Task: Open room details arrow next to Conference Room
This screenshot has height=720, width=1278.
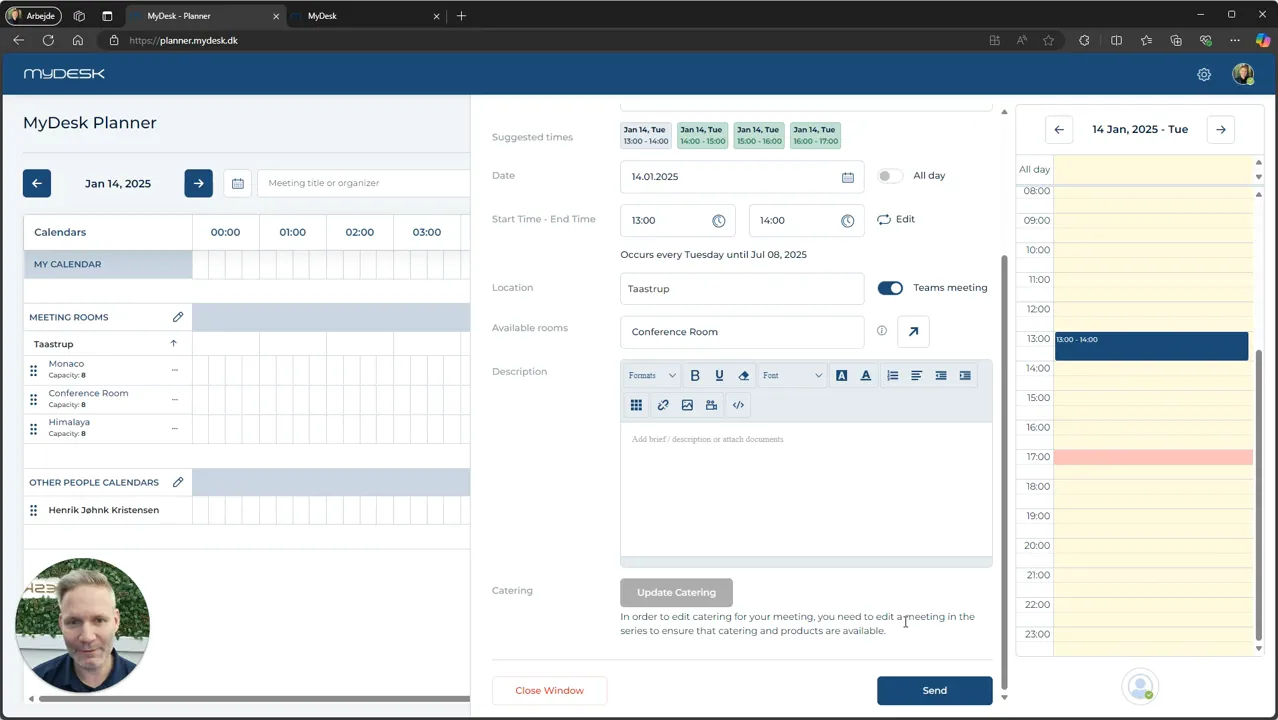Action: click(x=913, y=332)
